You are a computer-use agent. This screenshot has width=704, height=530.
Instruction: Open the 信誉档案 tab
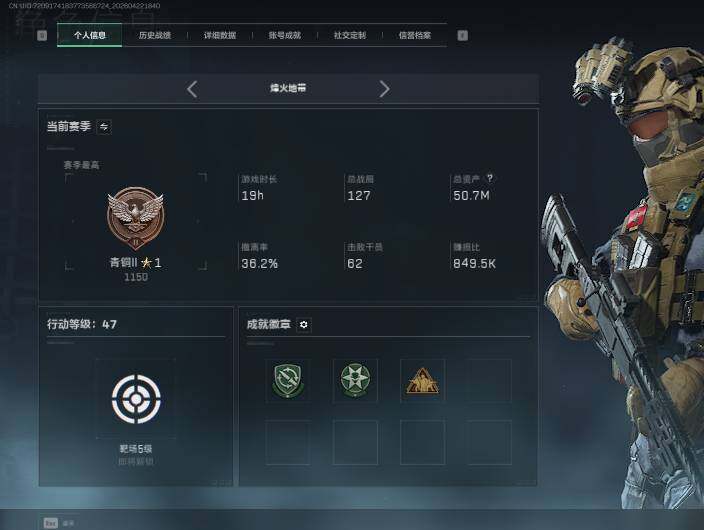[415, 35]
